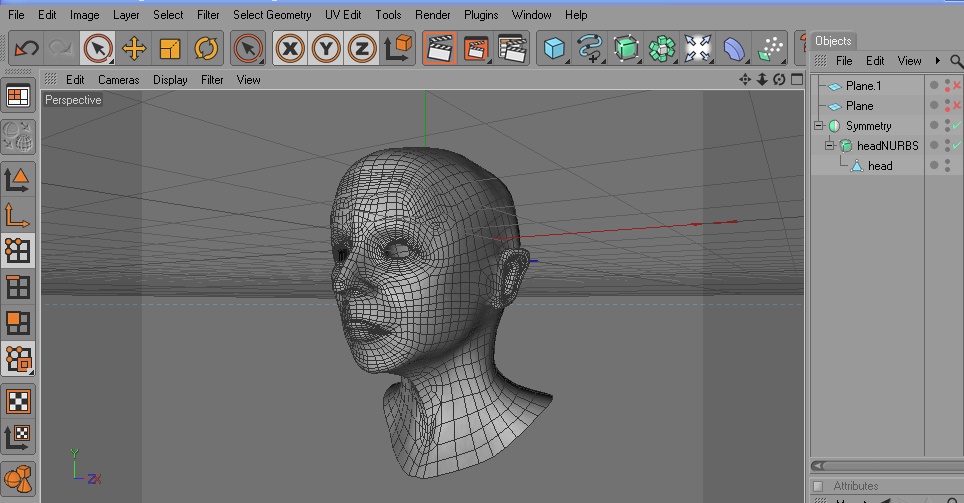Open the spline tools icon
The width and height of the screenshot is (964, 503).
(x=591, y=48)
